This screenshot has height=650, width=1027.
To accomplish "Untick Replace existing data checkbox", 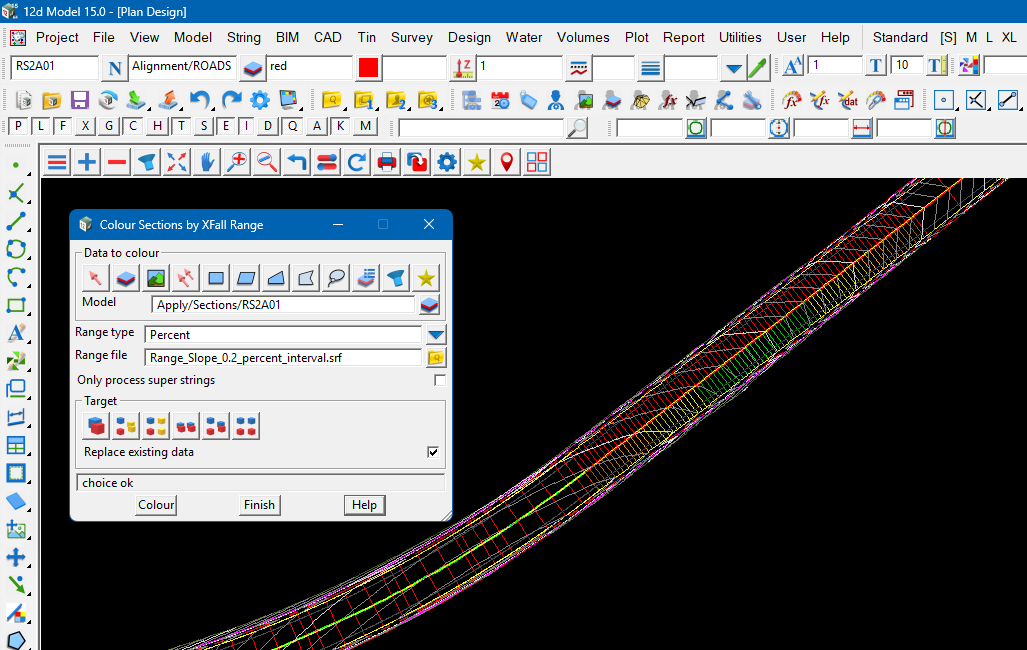I will [433, 452].
